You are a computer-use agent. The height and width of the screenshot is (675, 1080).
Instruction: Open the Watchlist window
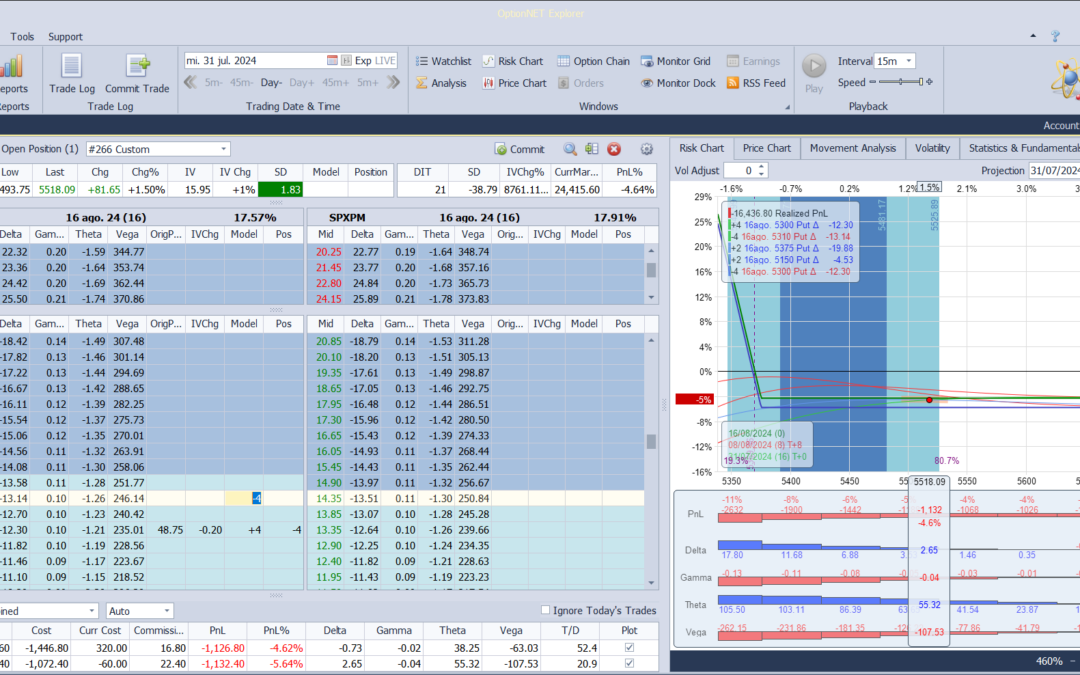click(444, 61)
